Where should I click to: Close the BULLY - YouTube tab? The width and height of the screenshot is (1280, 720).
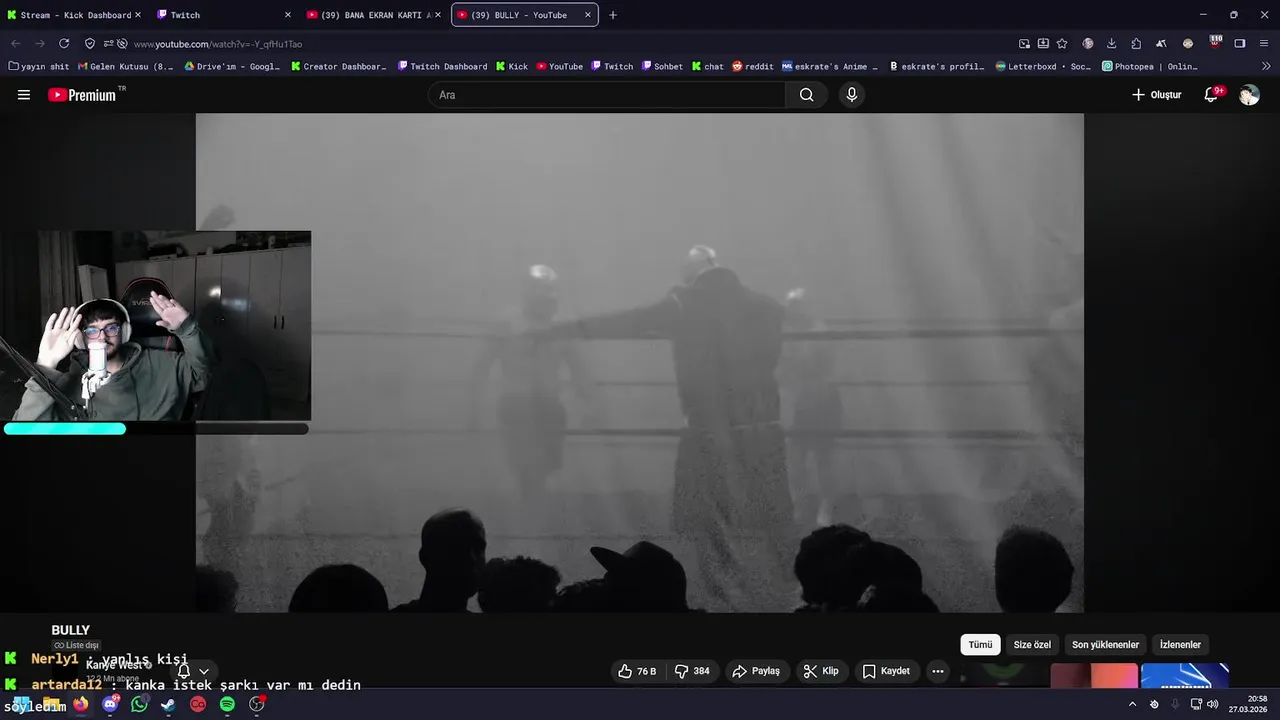(x=587, y=15)
